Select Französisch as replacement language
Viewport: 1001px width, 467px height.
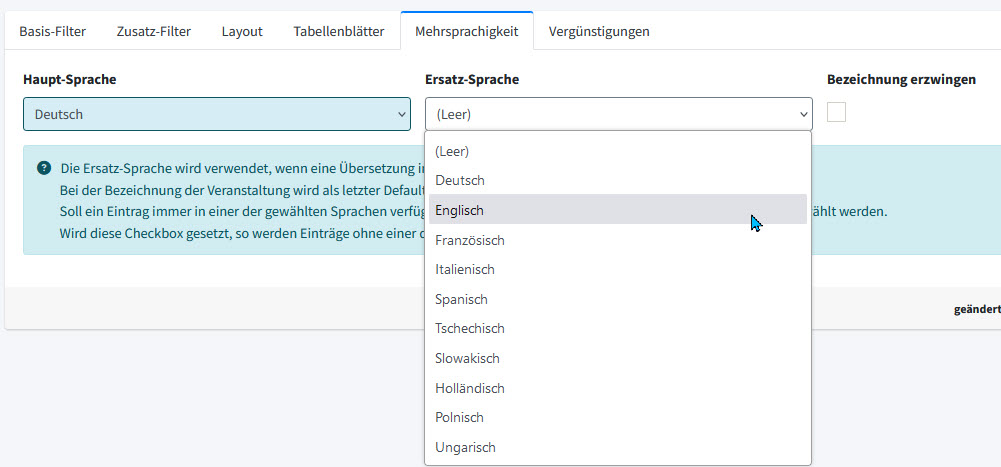point(618,241)
